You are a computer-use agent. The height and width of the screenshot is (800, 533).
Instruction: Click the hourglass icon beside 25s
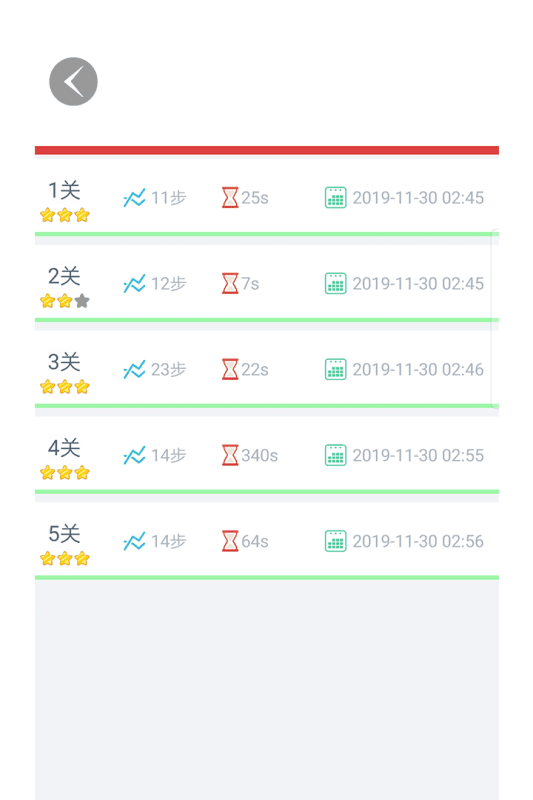(x=230, y=198)
